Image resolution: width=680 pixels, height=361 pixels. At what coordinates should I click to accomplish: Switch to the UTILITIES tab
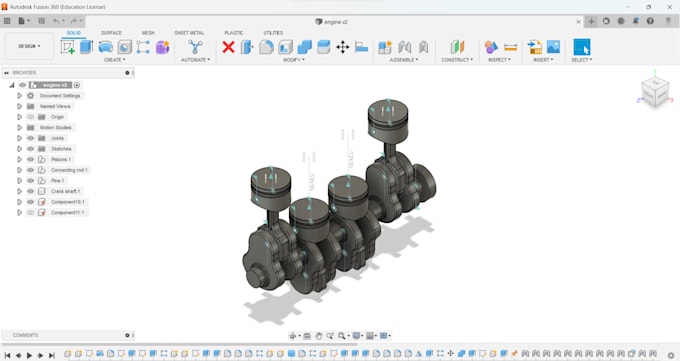click(x=273, y=33)
